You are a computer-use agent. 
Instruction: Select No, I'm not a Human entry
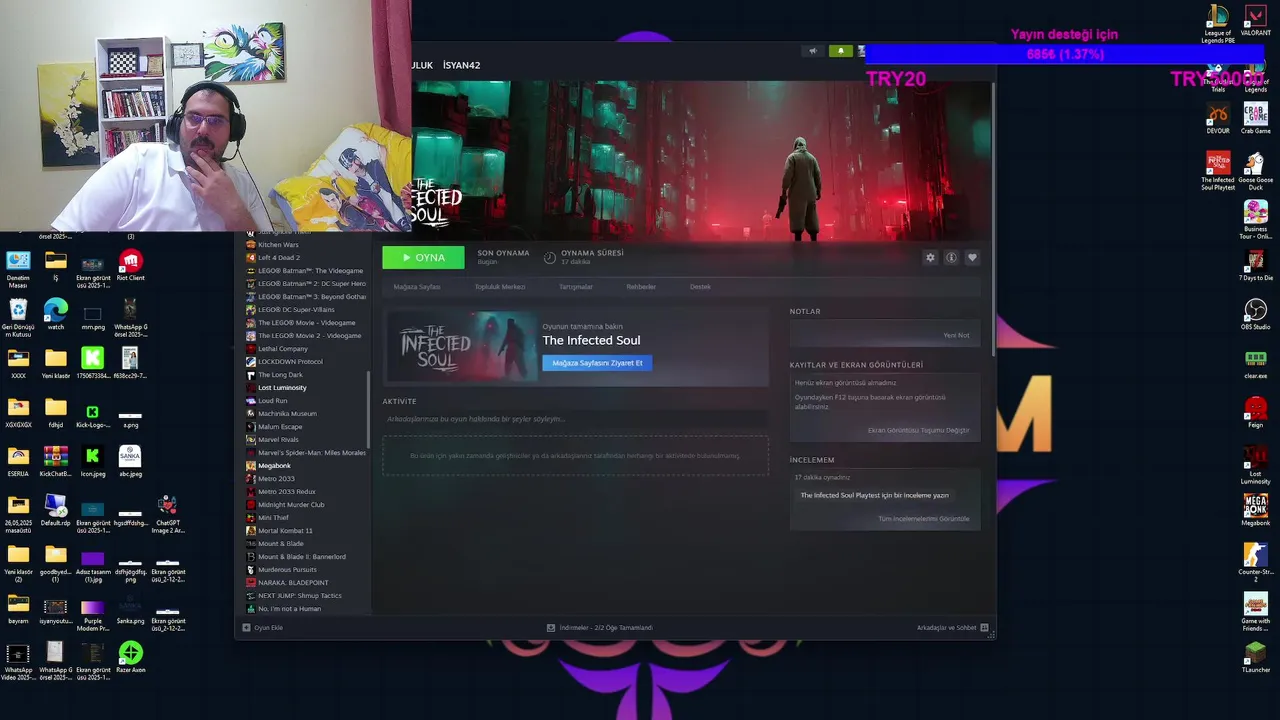(289, 609)
